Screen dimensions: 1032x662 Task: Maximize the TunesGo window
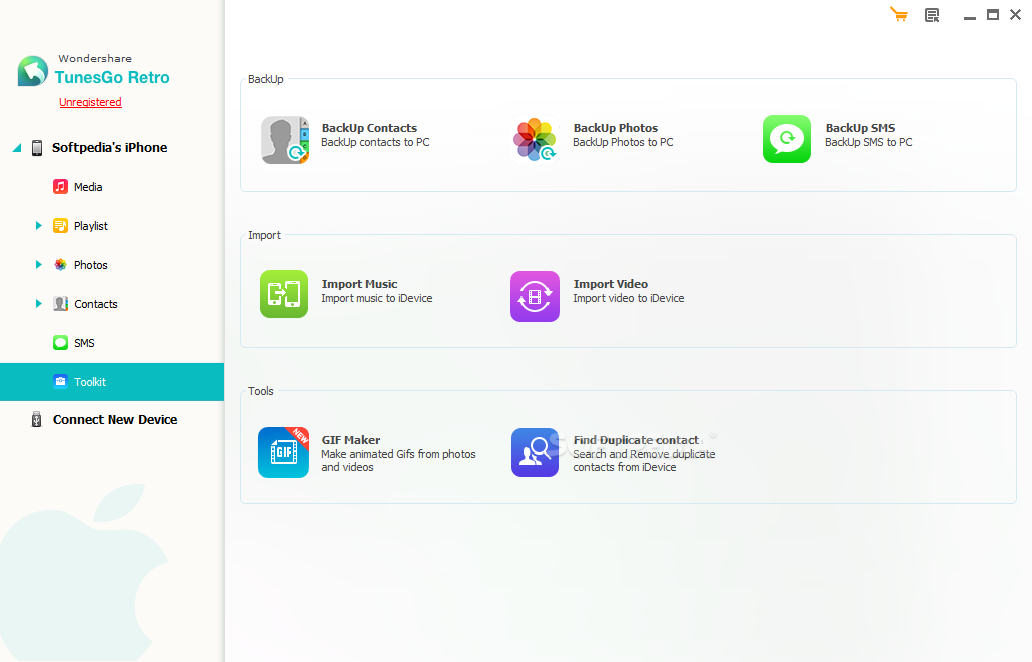[x=993, y=14]
